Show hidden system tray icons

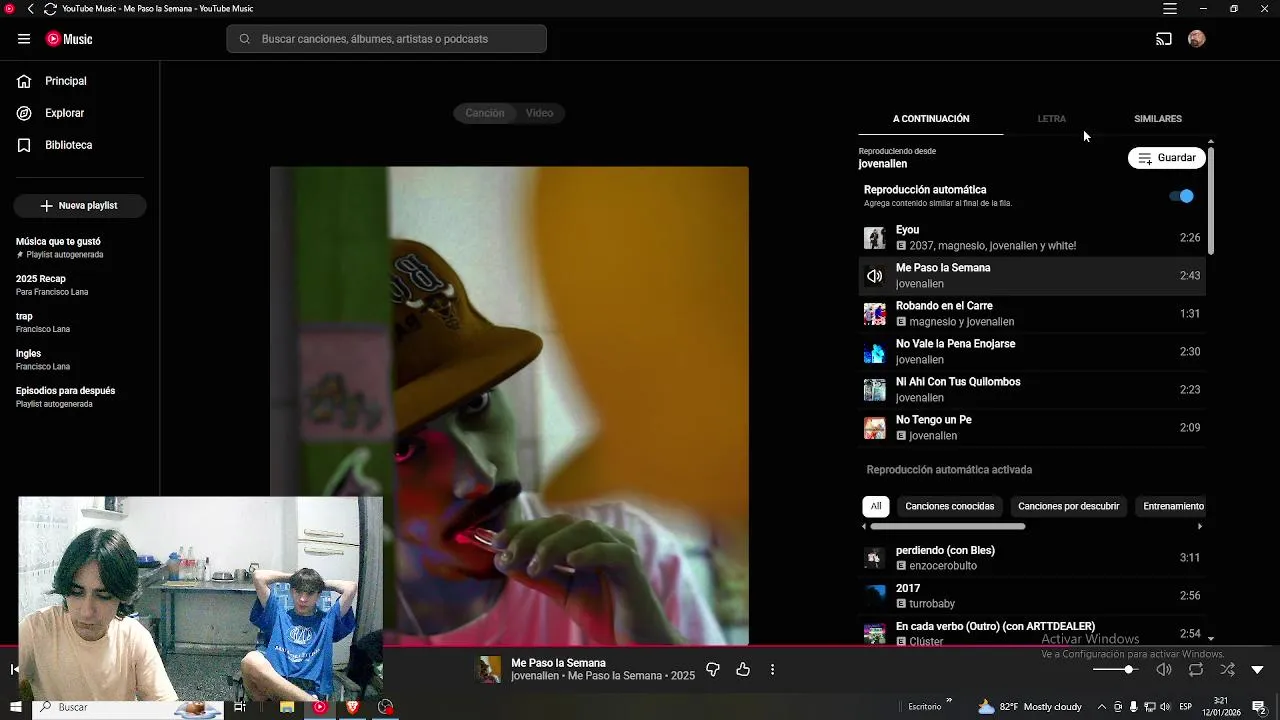pos(1101,707)
